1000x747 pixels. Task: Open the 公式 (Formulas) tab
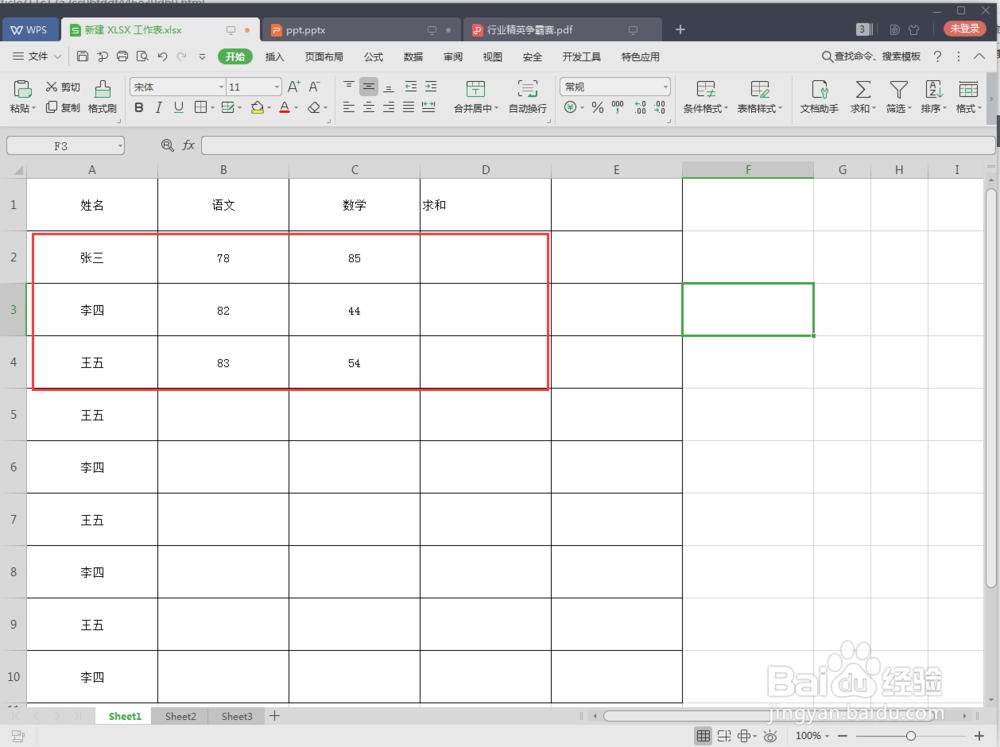(374, 57)
